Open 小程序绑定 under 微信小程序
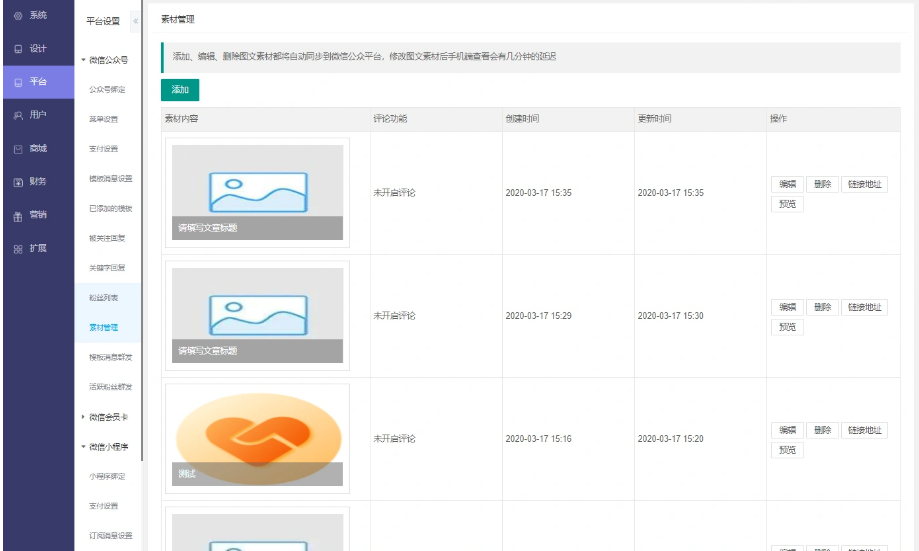This screenshot has width=919, height=551. point(107,477)
